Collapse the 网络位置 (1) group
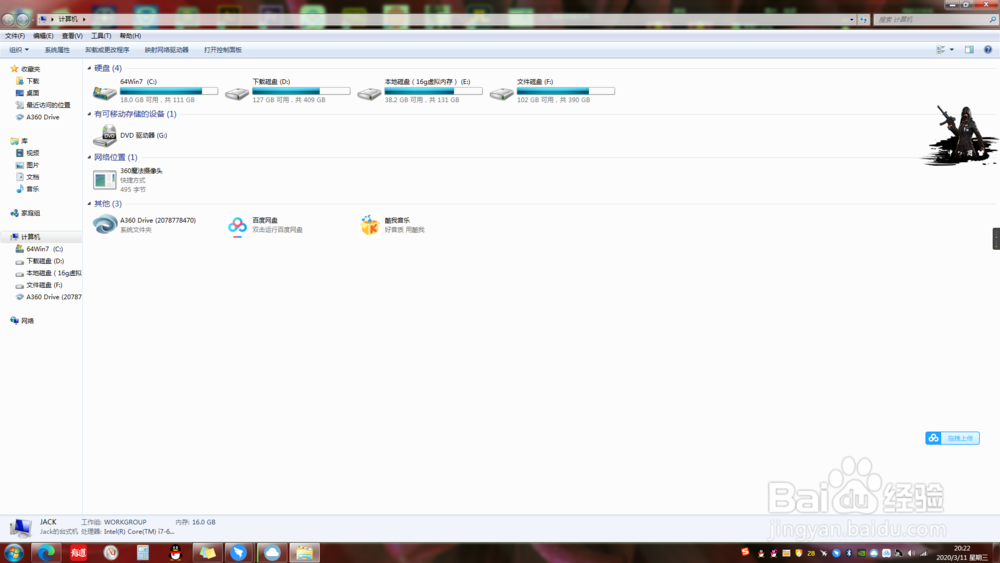Image resolution: width=1000 pixels, height=563 pixels. click(x=89, y=157)
